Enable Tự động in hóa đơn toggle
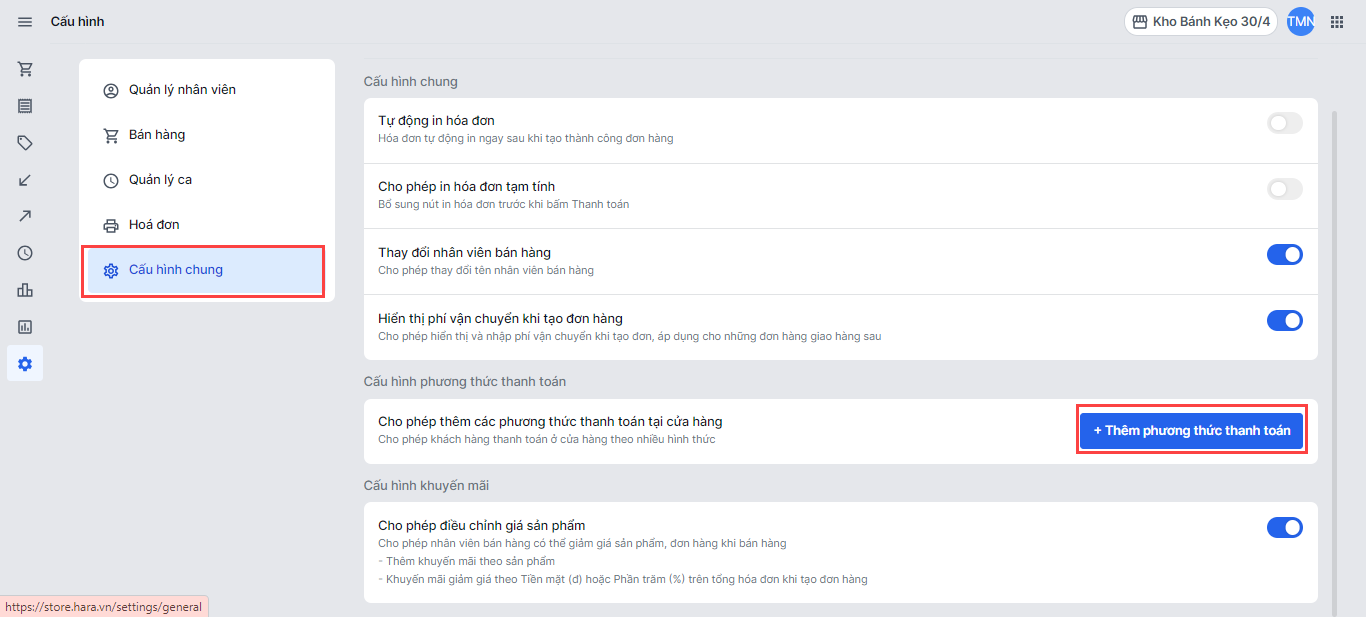The height and width of the screenshot is (617, 1366). [x=1284, y=123]
